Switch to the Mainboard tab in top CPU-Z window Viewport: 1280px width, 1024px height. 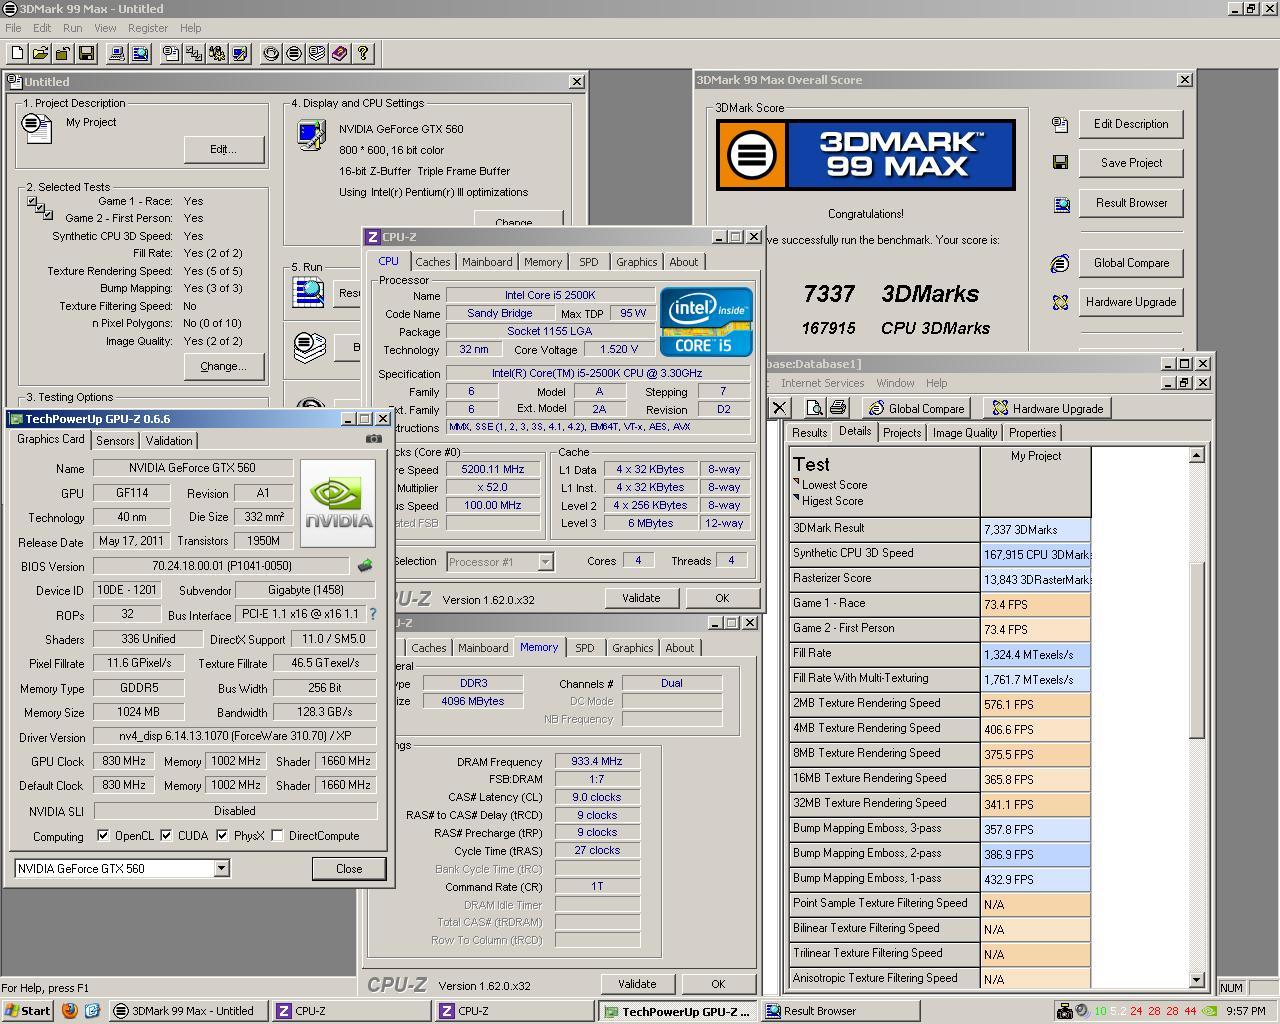coord(487,262)
